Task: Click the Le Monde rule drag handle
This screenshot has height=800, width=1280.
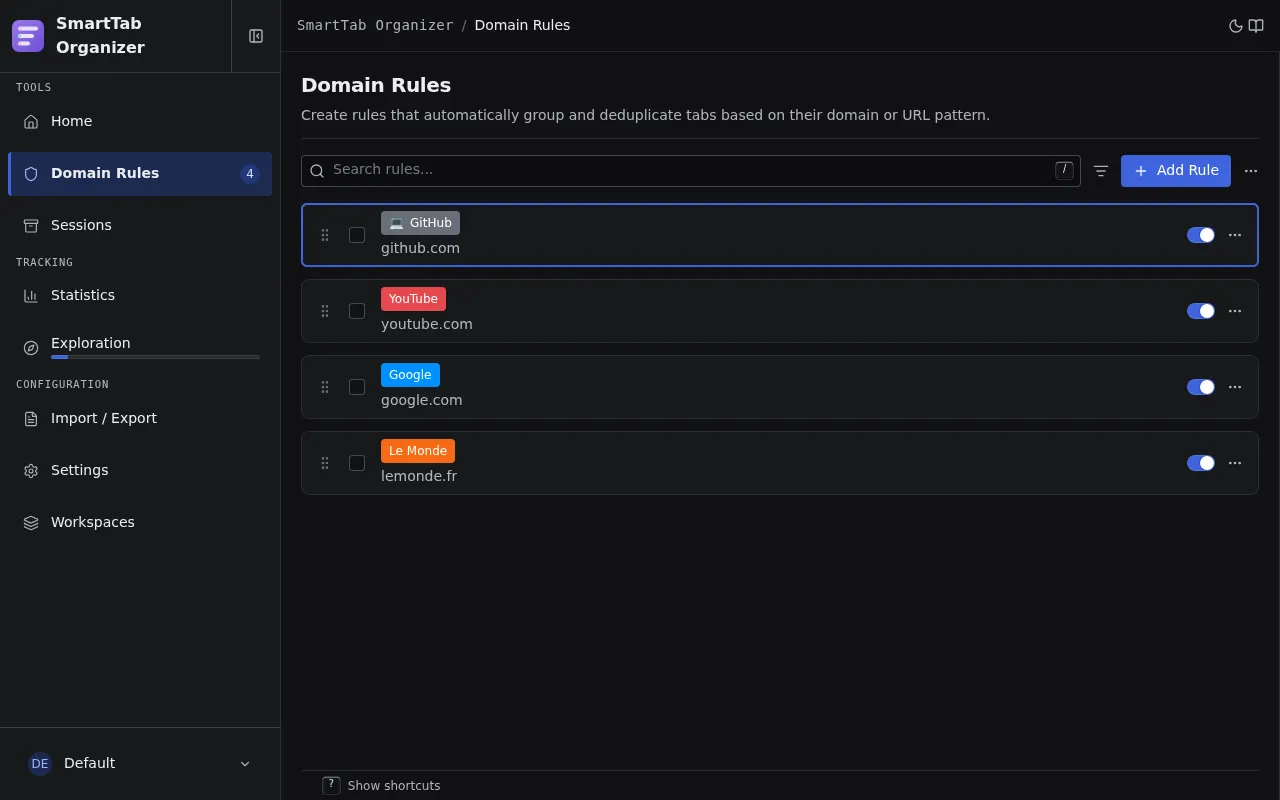Action: (x=325, y=463)
